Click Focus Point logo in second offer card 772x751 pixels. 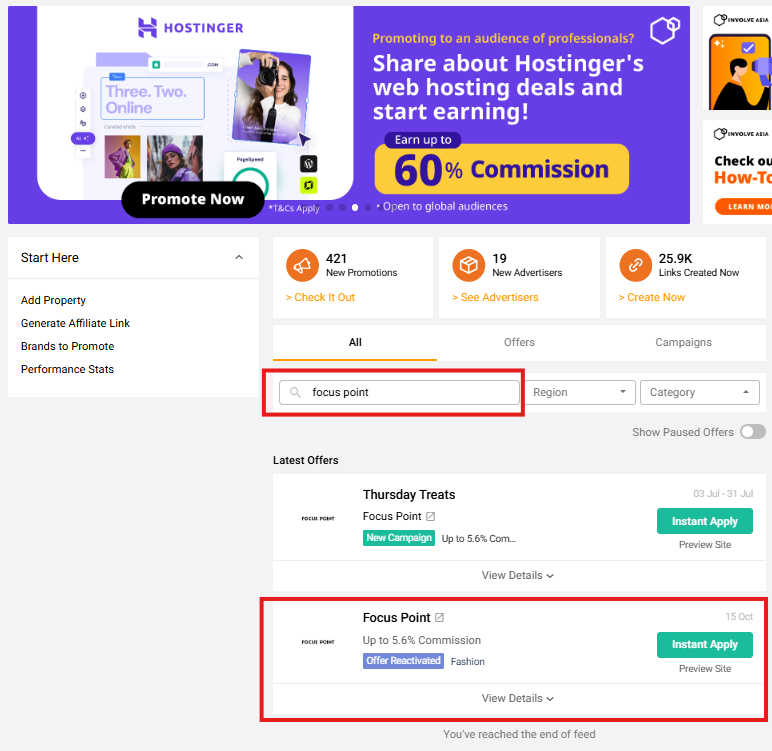(318, 642)
